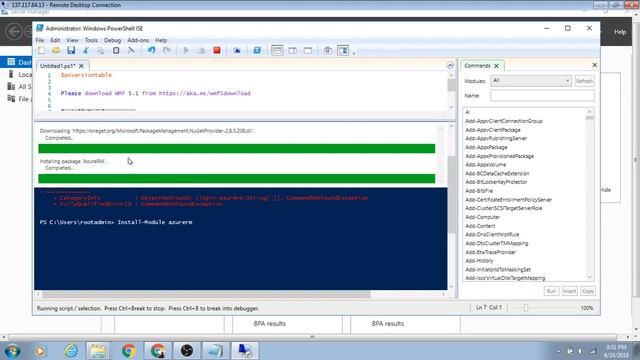
Task: Open Internet Explorer from taskbar
Action: click(71, 351)
